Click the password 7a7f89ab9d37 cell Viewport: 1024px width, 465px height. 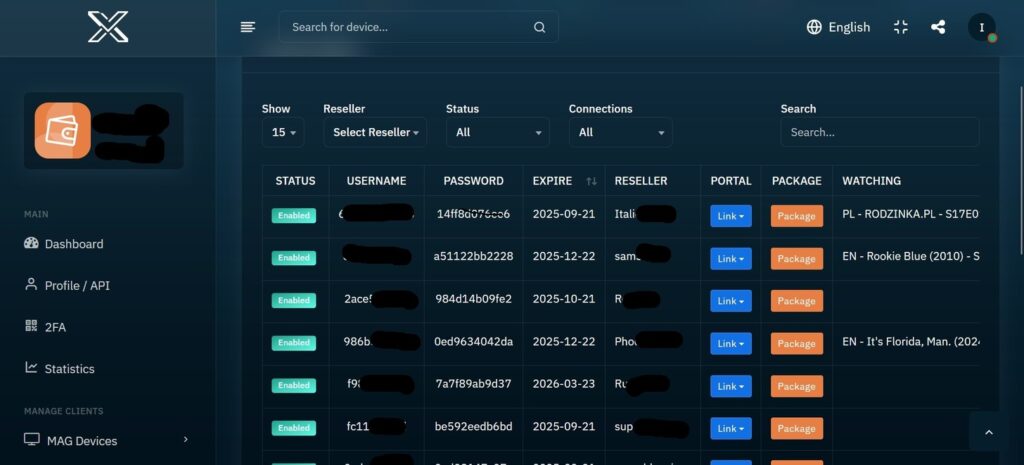(x=473, y=383)
